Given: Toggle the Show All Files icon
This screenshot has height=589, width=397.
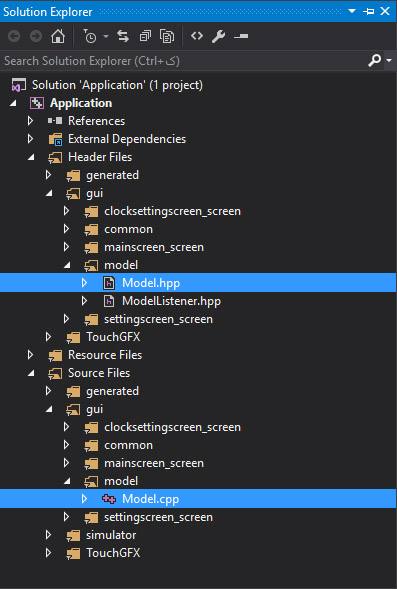Looking at the screenshot, I should tap(167, 36).
